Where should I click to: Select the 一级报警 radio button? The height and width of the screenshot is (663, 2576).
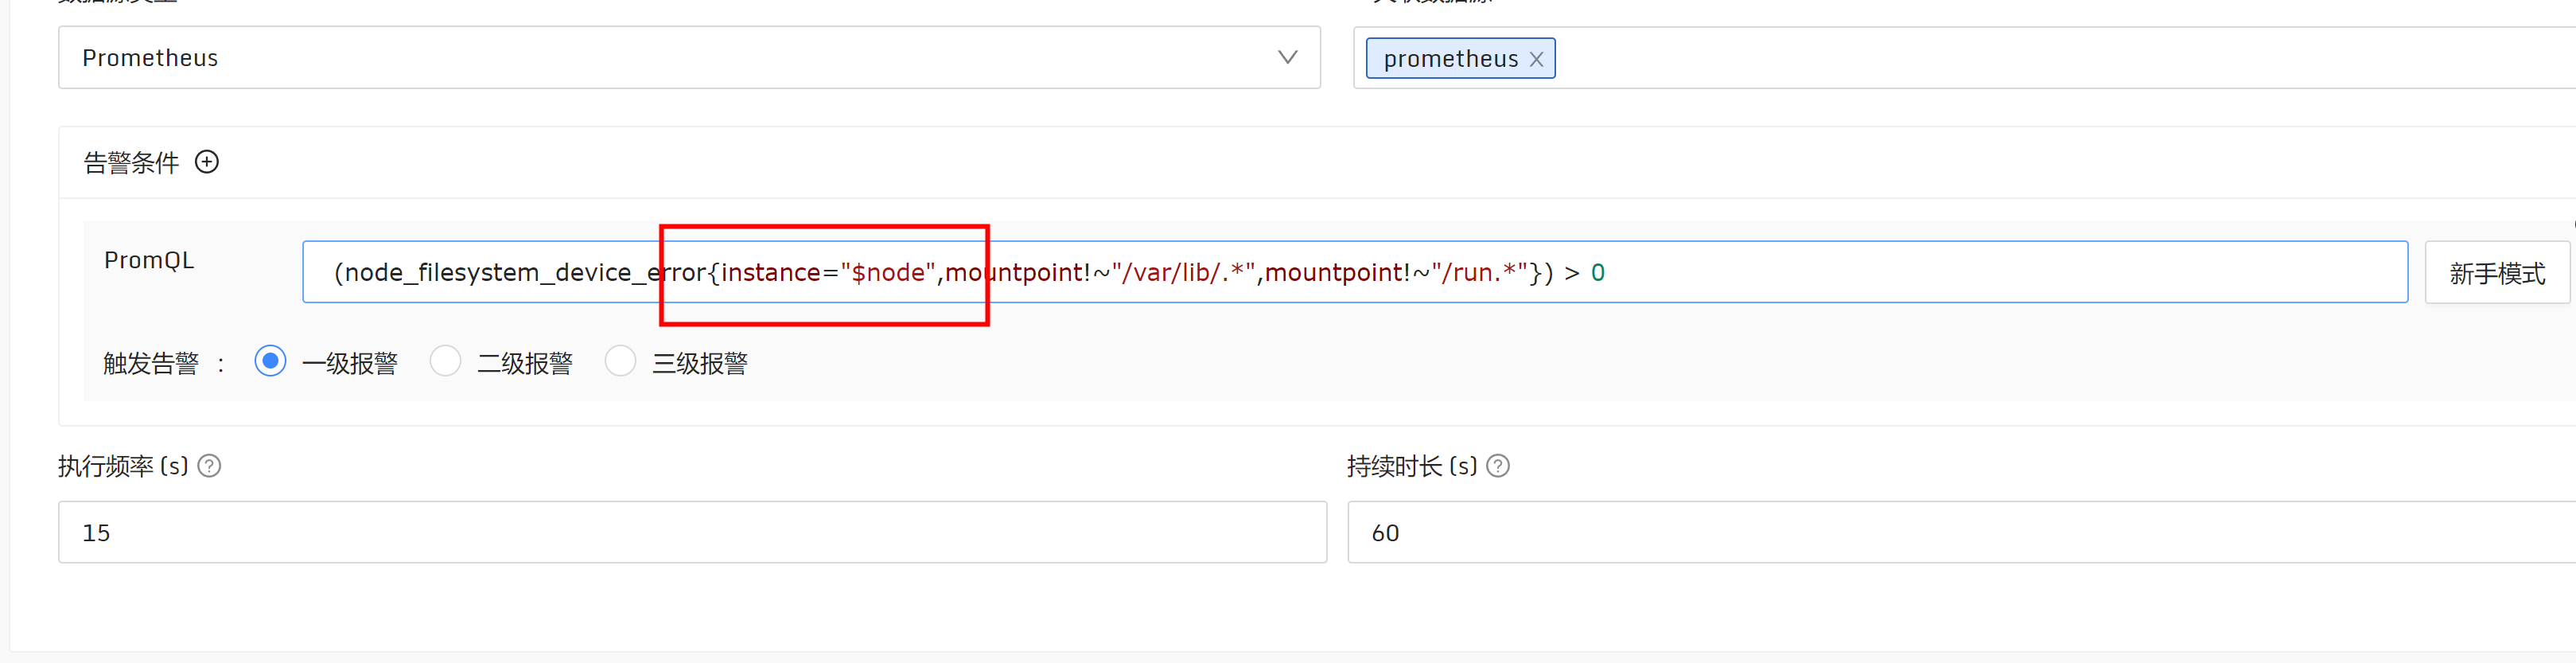click(x=270, y=361)
